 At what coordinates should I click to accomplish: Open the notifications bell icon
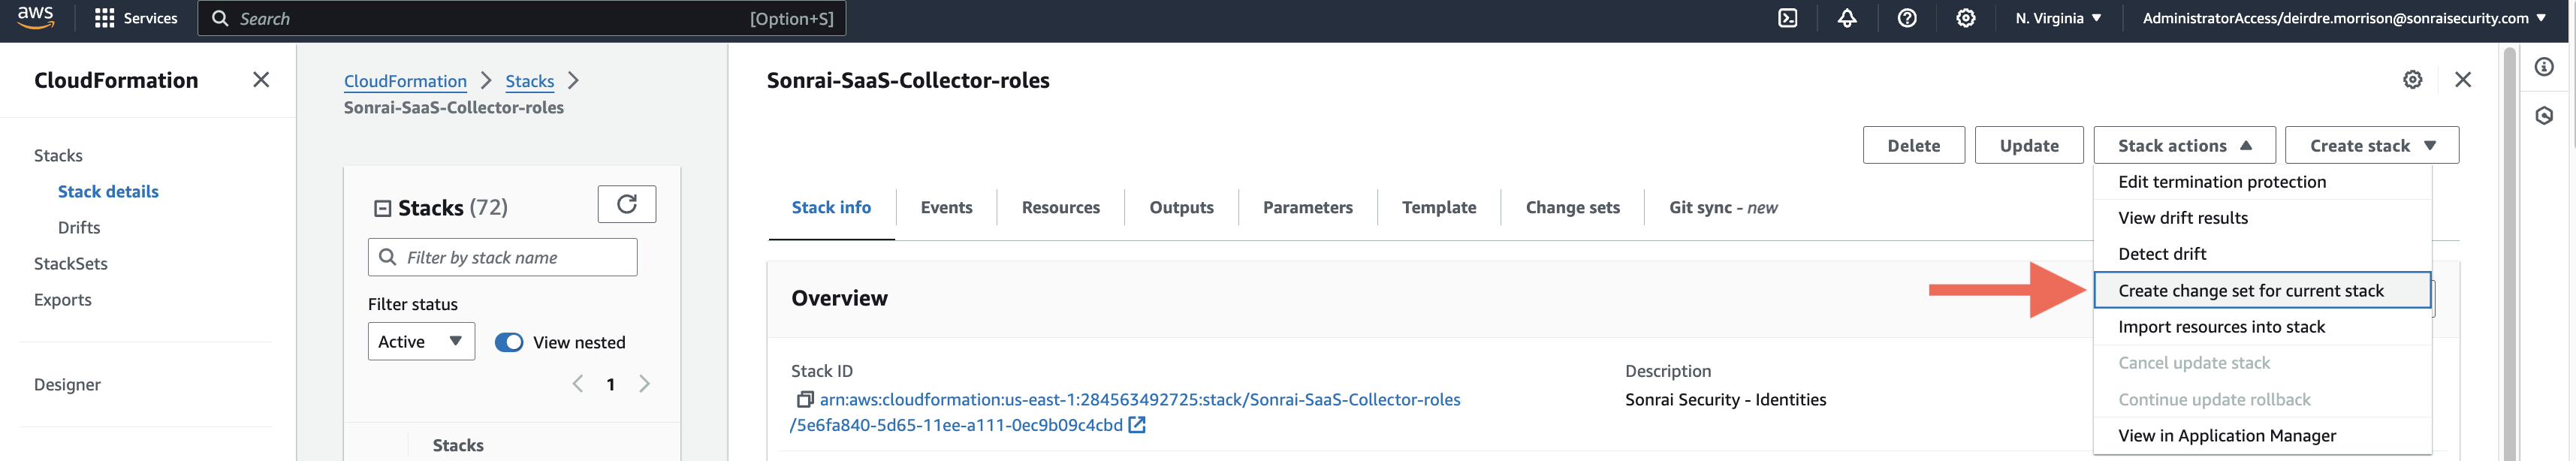(1846, 18)
